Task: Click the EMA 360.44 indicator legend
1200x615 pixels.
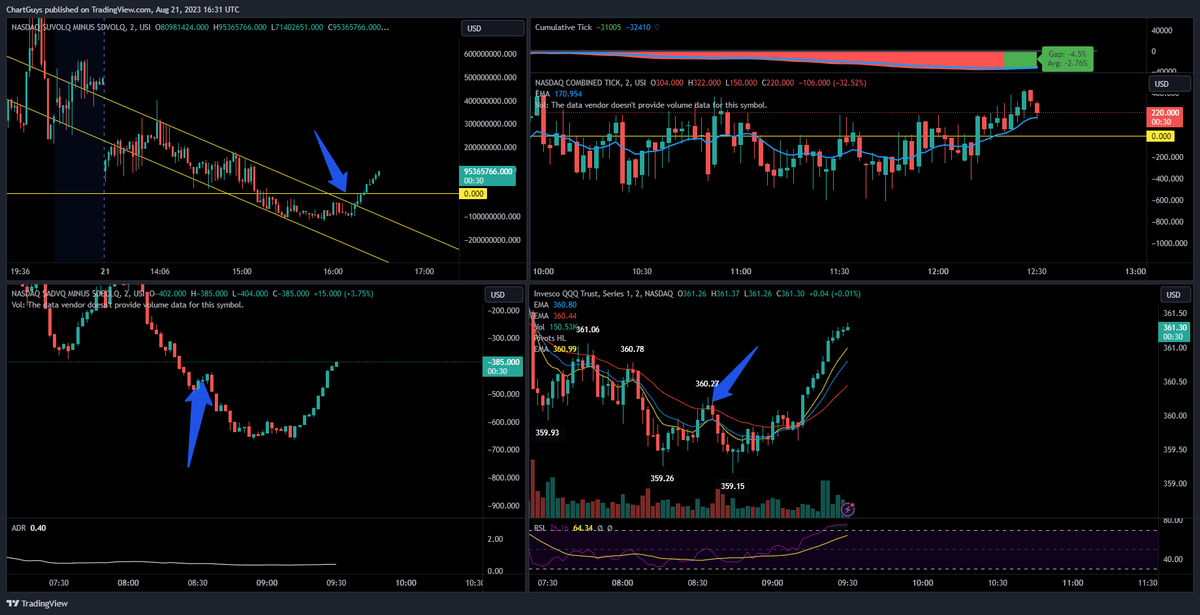Action: (557, 315)
